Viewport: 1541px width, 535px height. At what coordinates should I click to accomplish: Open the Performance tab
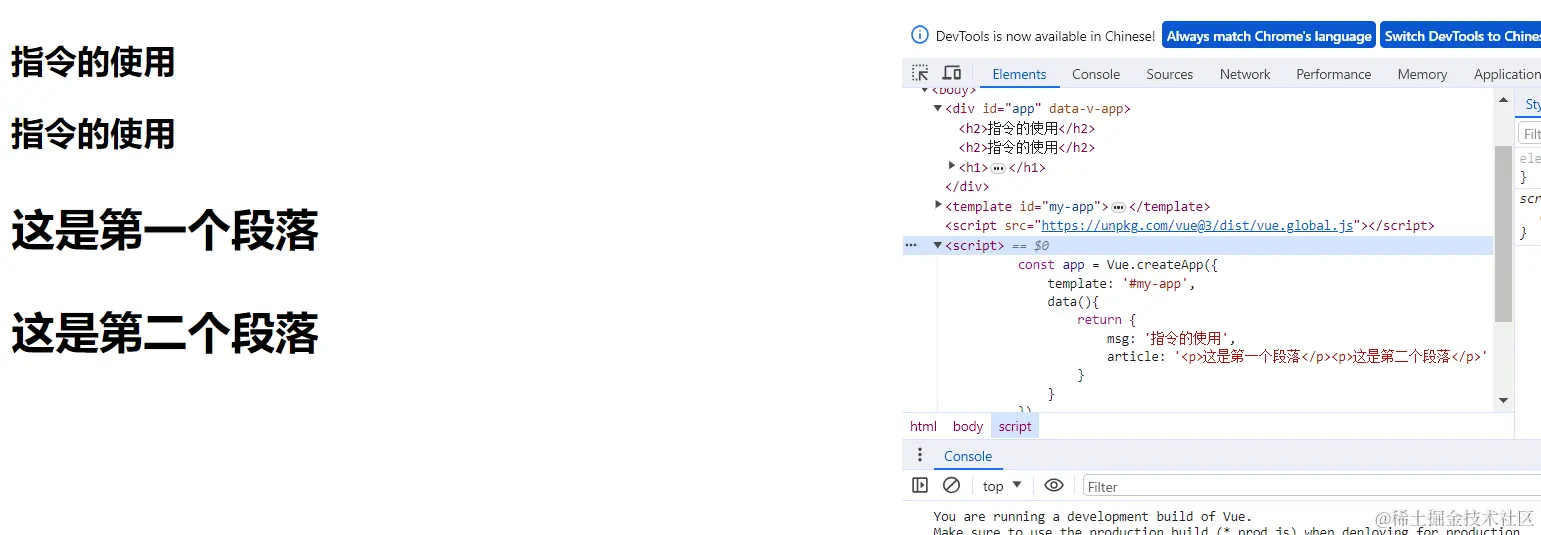pos(1334,74)
